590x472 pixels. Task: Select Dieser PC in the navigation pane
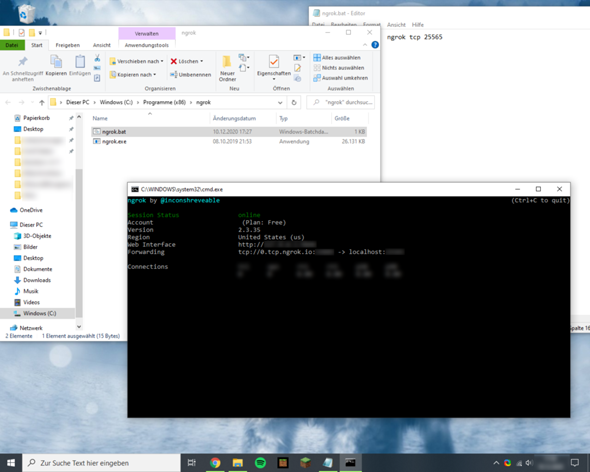[27, 225]
